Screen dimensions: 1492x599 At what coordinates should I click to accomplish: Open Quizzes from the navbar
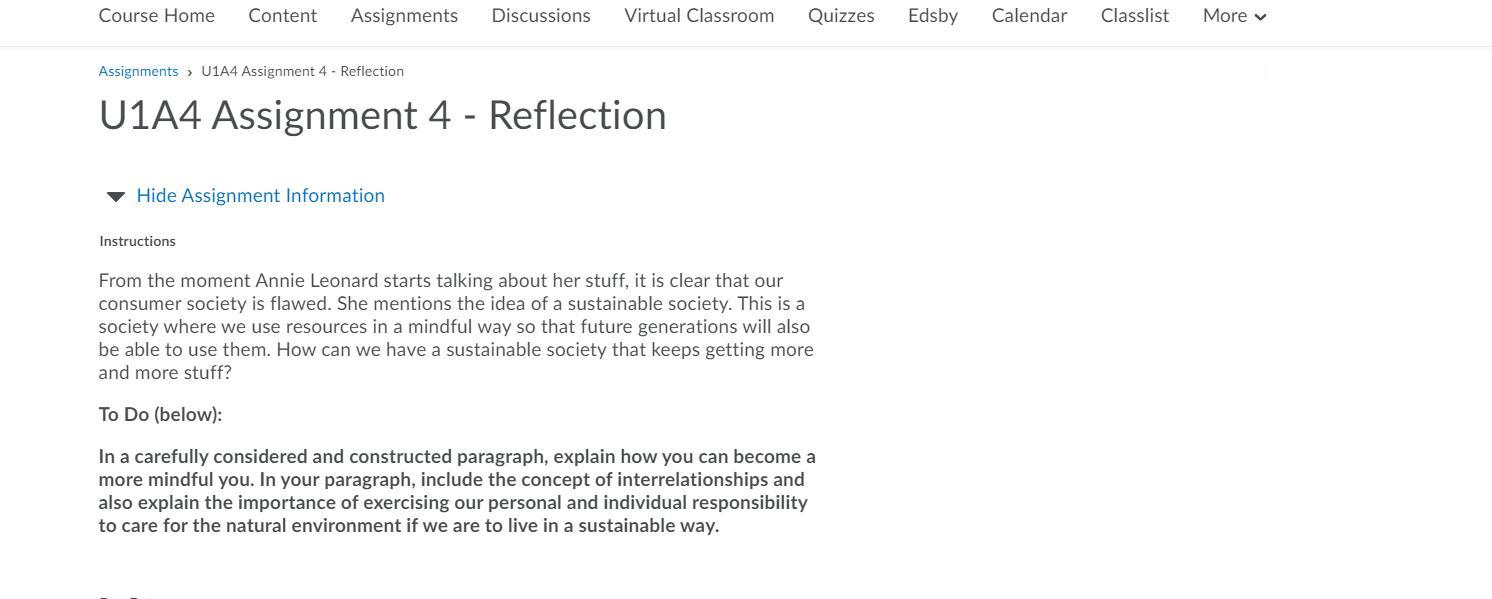click(x=841, y=16)
